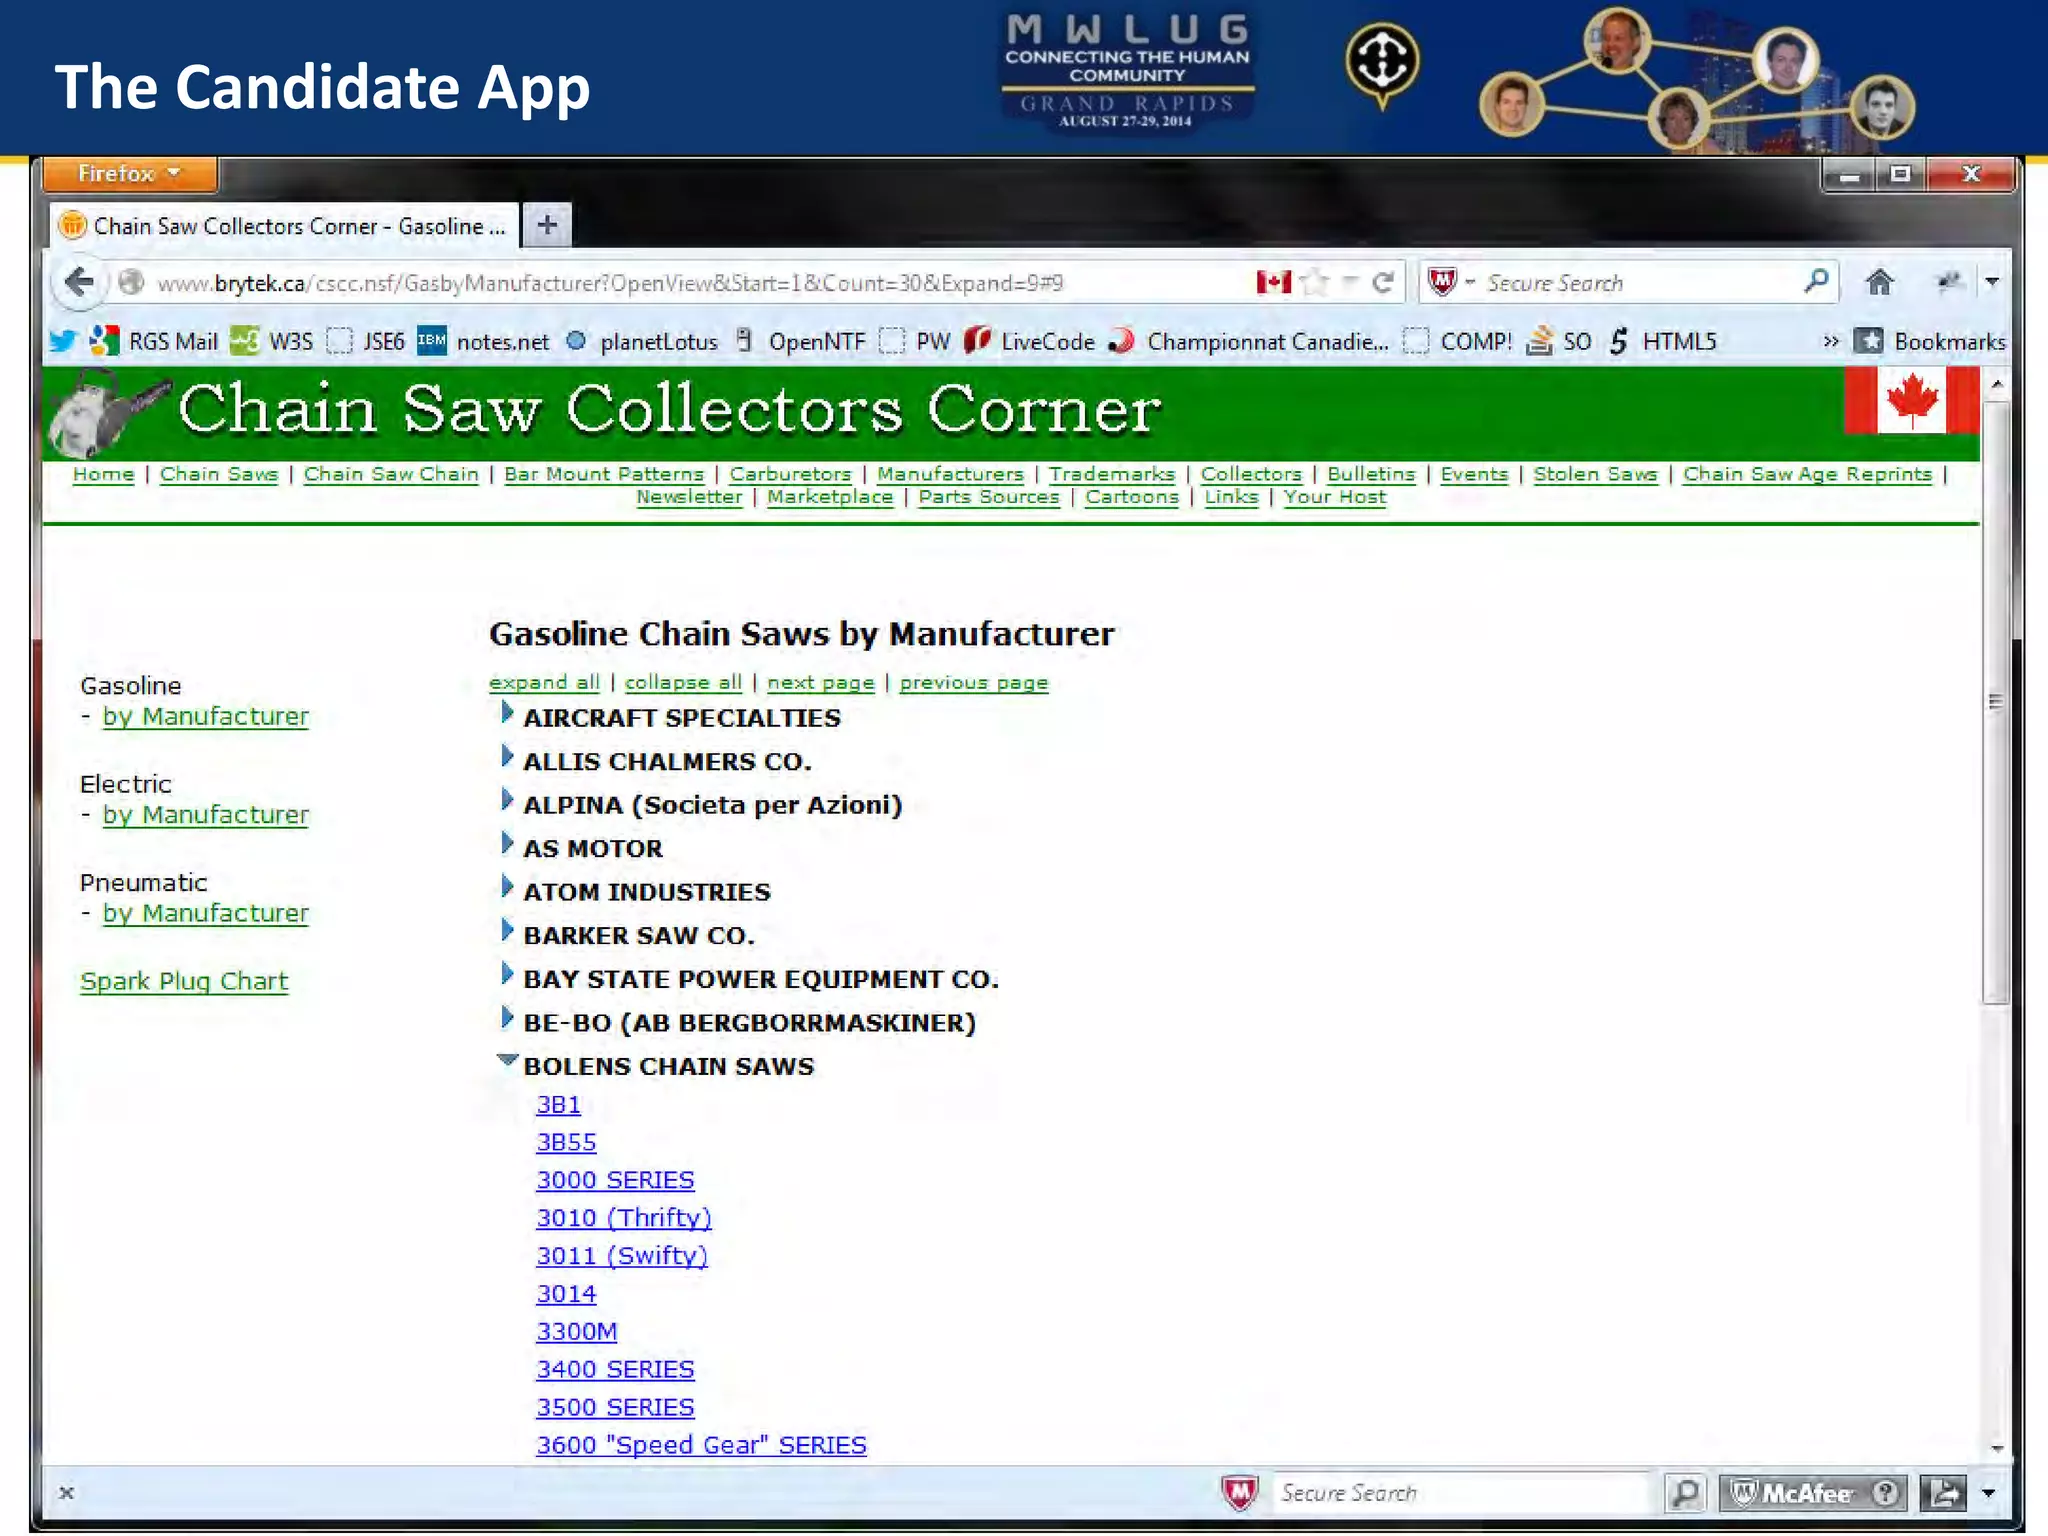Open the notes.net IBM bookmark
This screenshot has height=1536, width=2048.
point(483,341)
